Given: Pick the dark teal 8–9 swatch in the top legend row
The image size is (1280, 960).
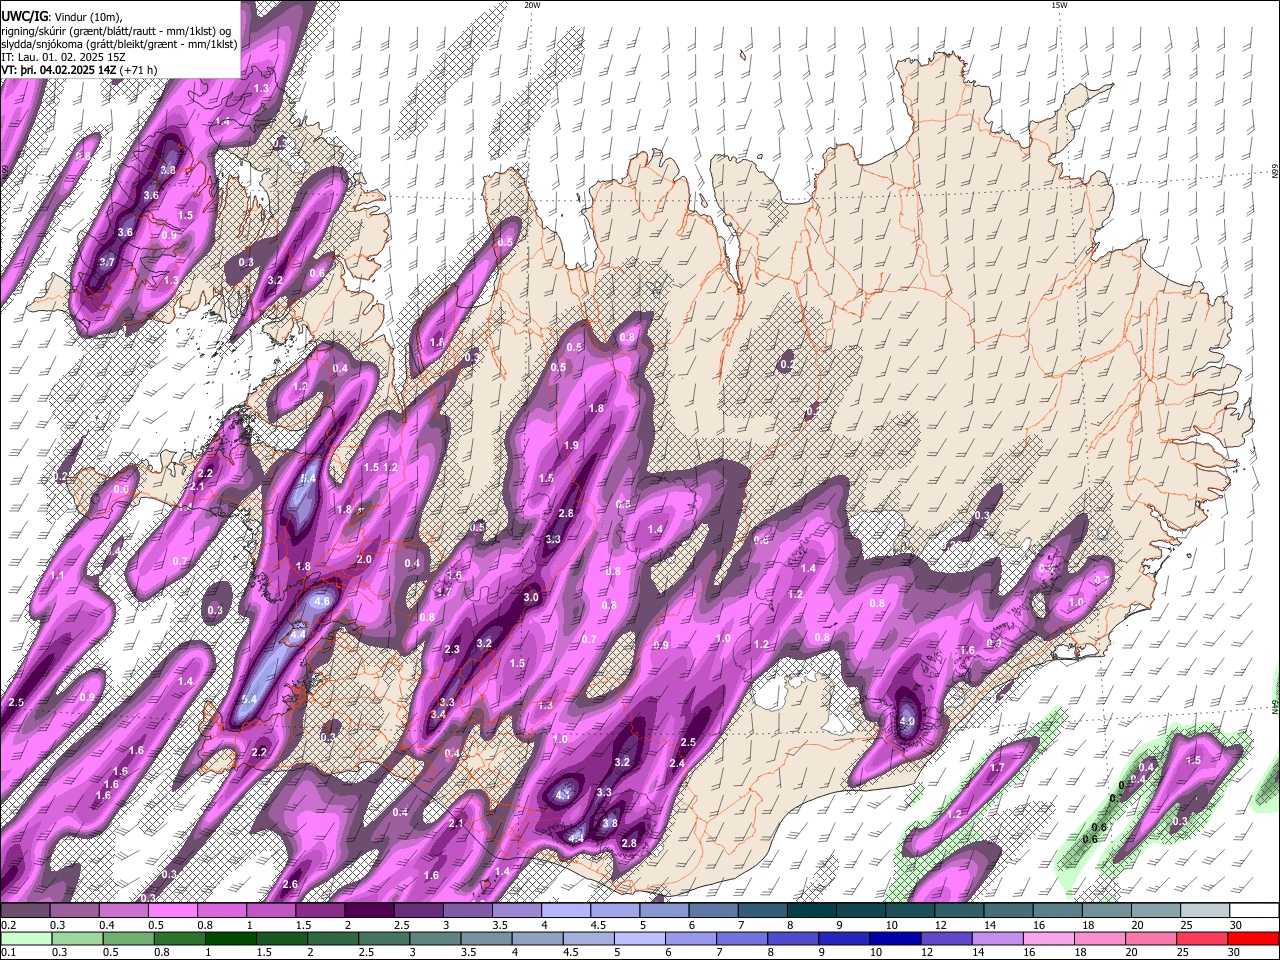Looking at the screenshot, I should click(811, 911).
